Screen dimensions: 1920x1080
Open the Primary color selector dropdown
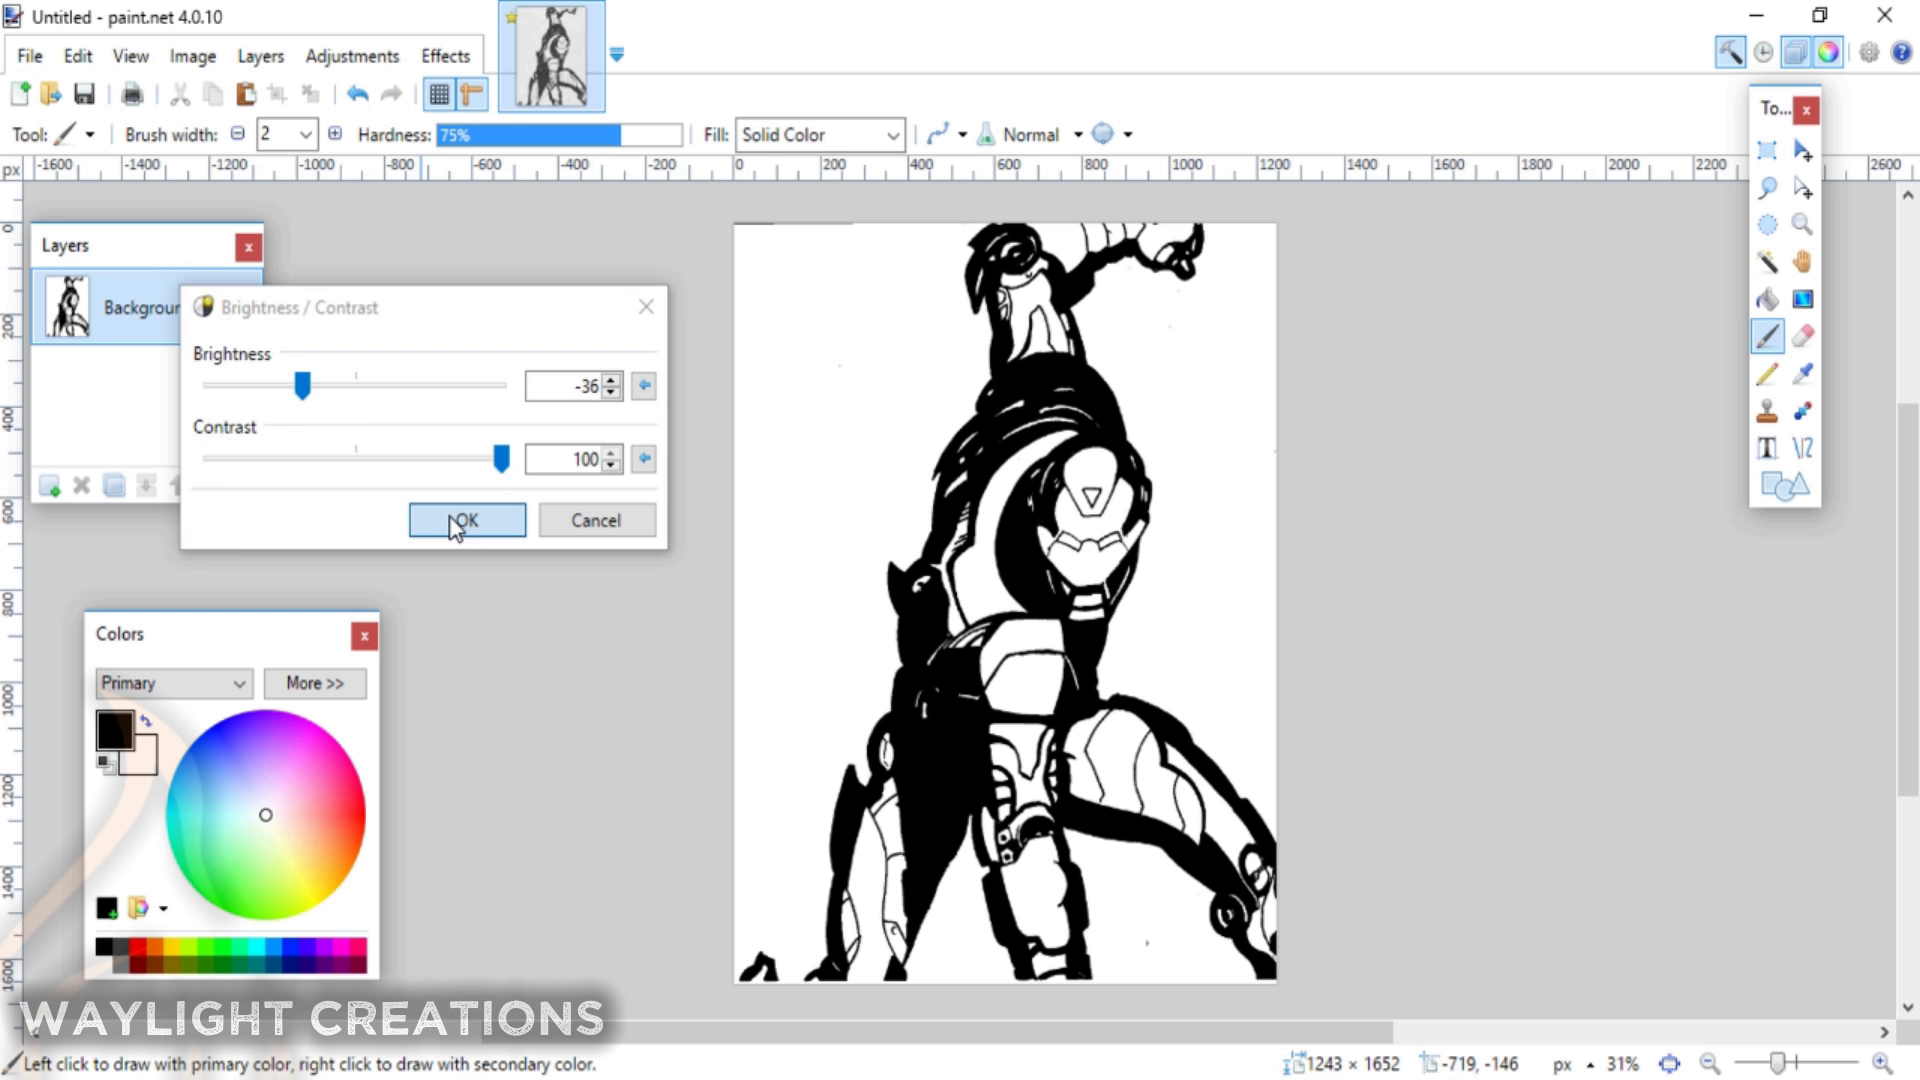pos(174,683)
